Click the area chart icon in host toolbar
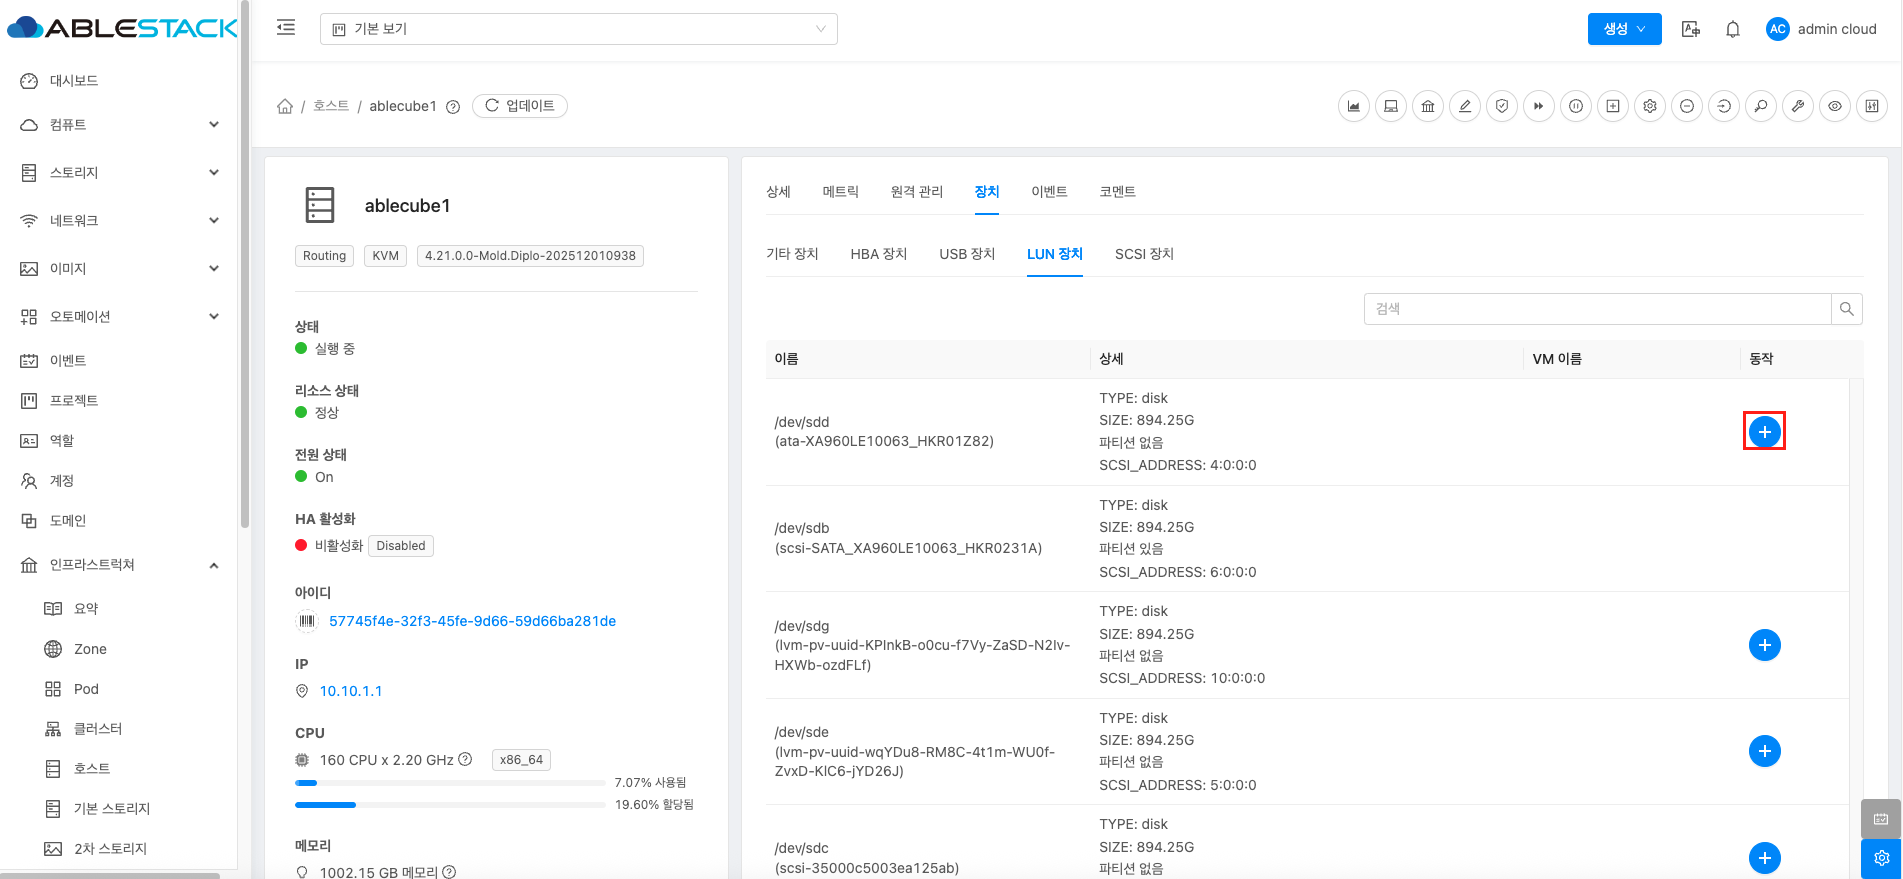The width and height of the screenshot is (1903, 879). coord(1354,106)
